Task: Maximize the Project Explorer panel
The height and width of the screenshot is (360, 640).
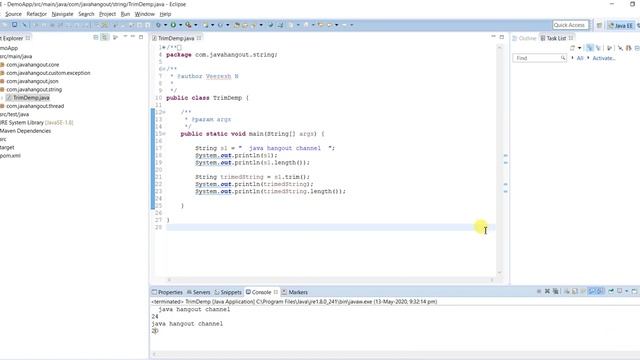Action: pos(141,37)
